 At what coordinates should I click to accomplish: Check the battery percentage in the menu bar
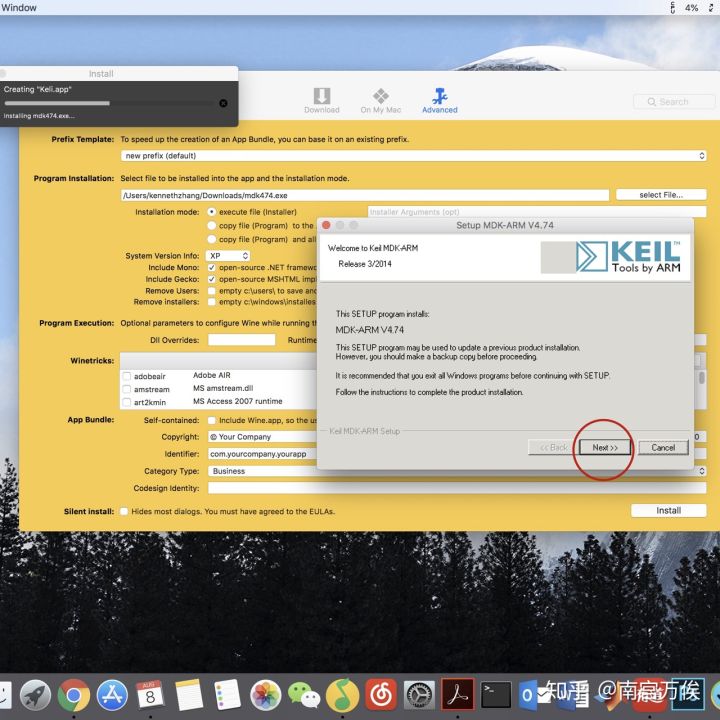coord(691,8)
